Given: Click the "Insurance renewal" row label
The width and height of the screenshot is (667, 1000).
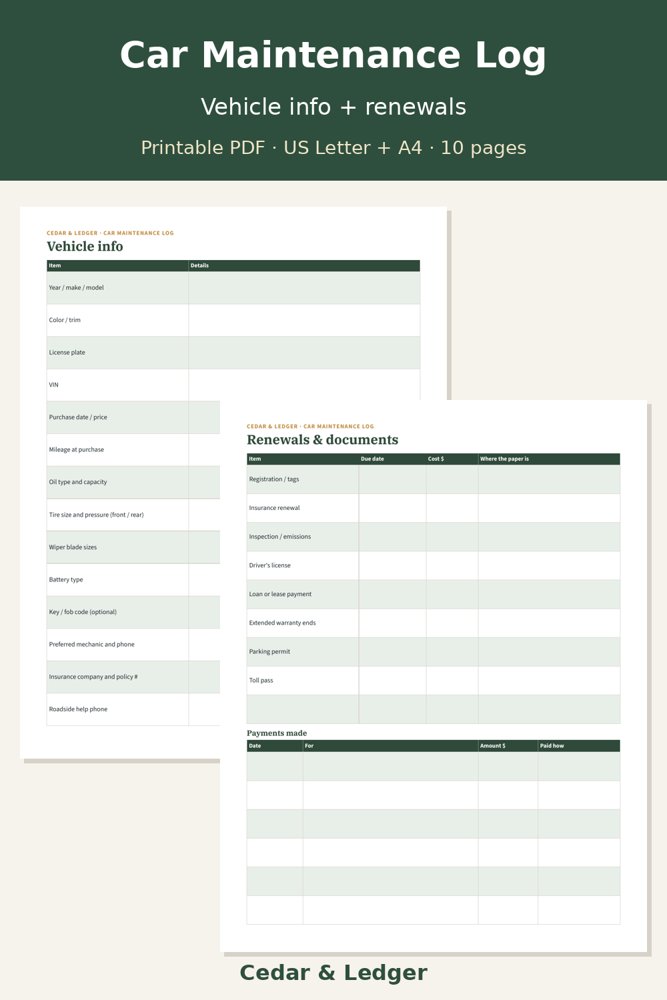Looking at the screenshot, I should 274,508.
